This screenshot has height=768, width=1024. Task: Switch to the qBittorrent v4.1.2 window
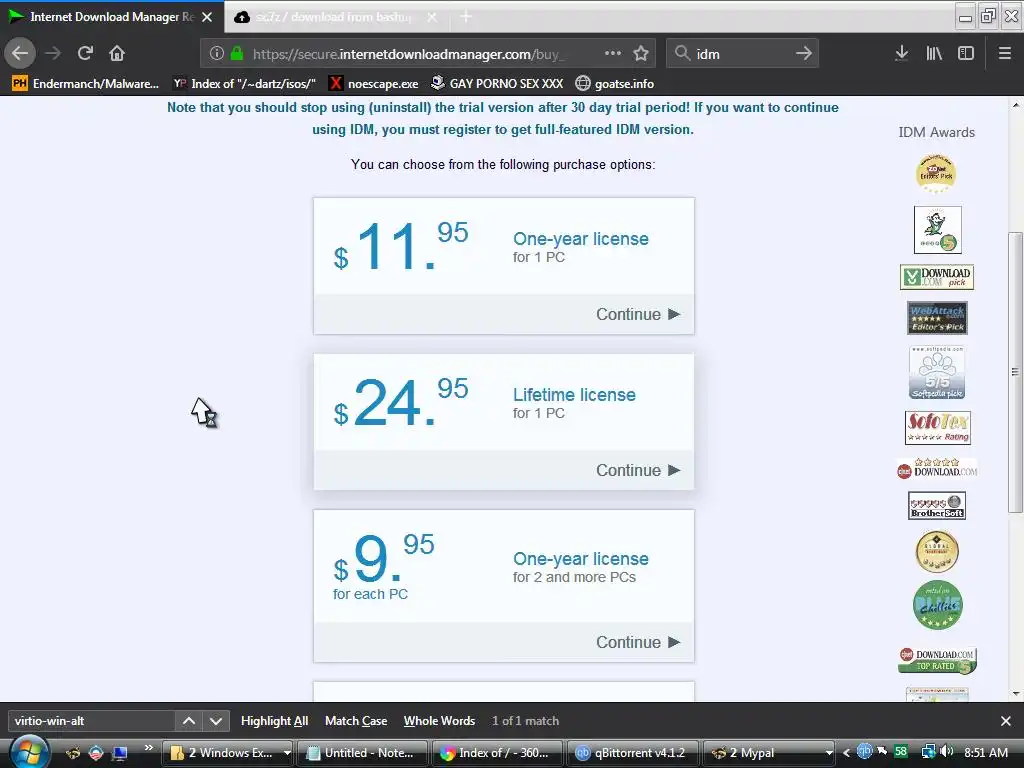pyautogui.click(x=632, y=753)
